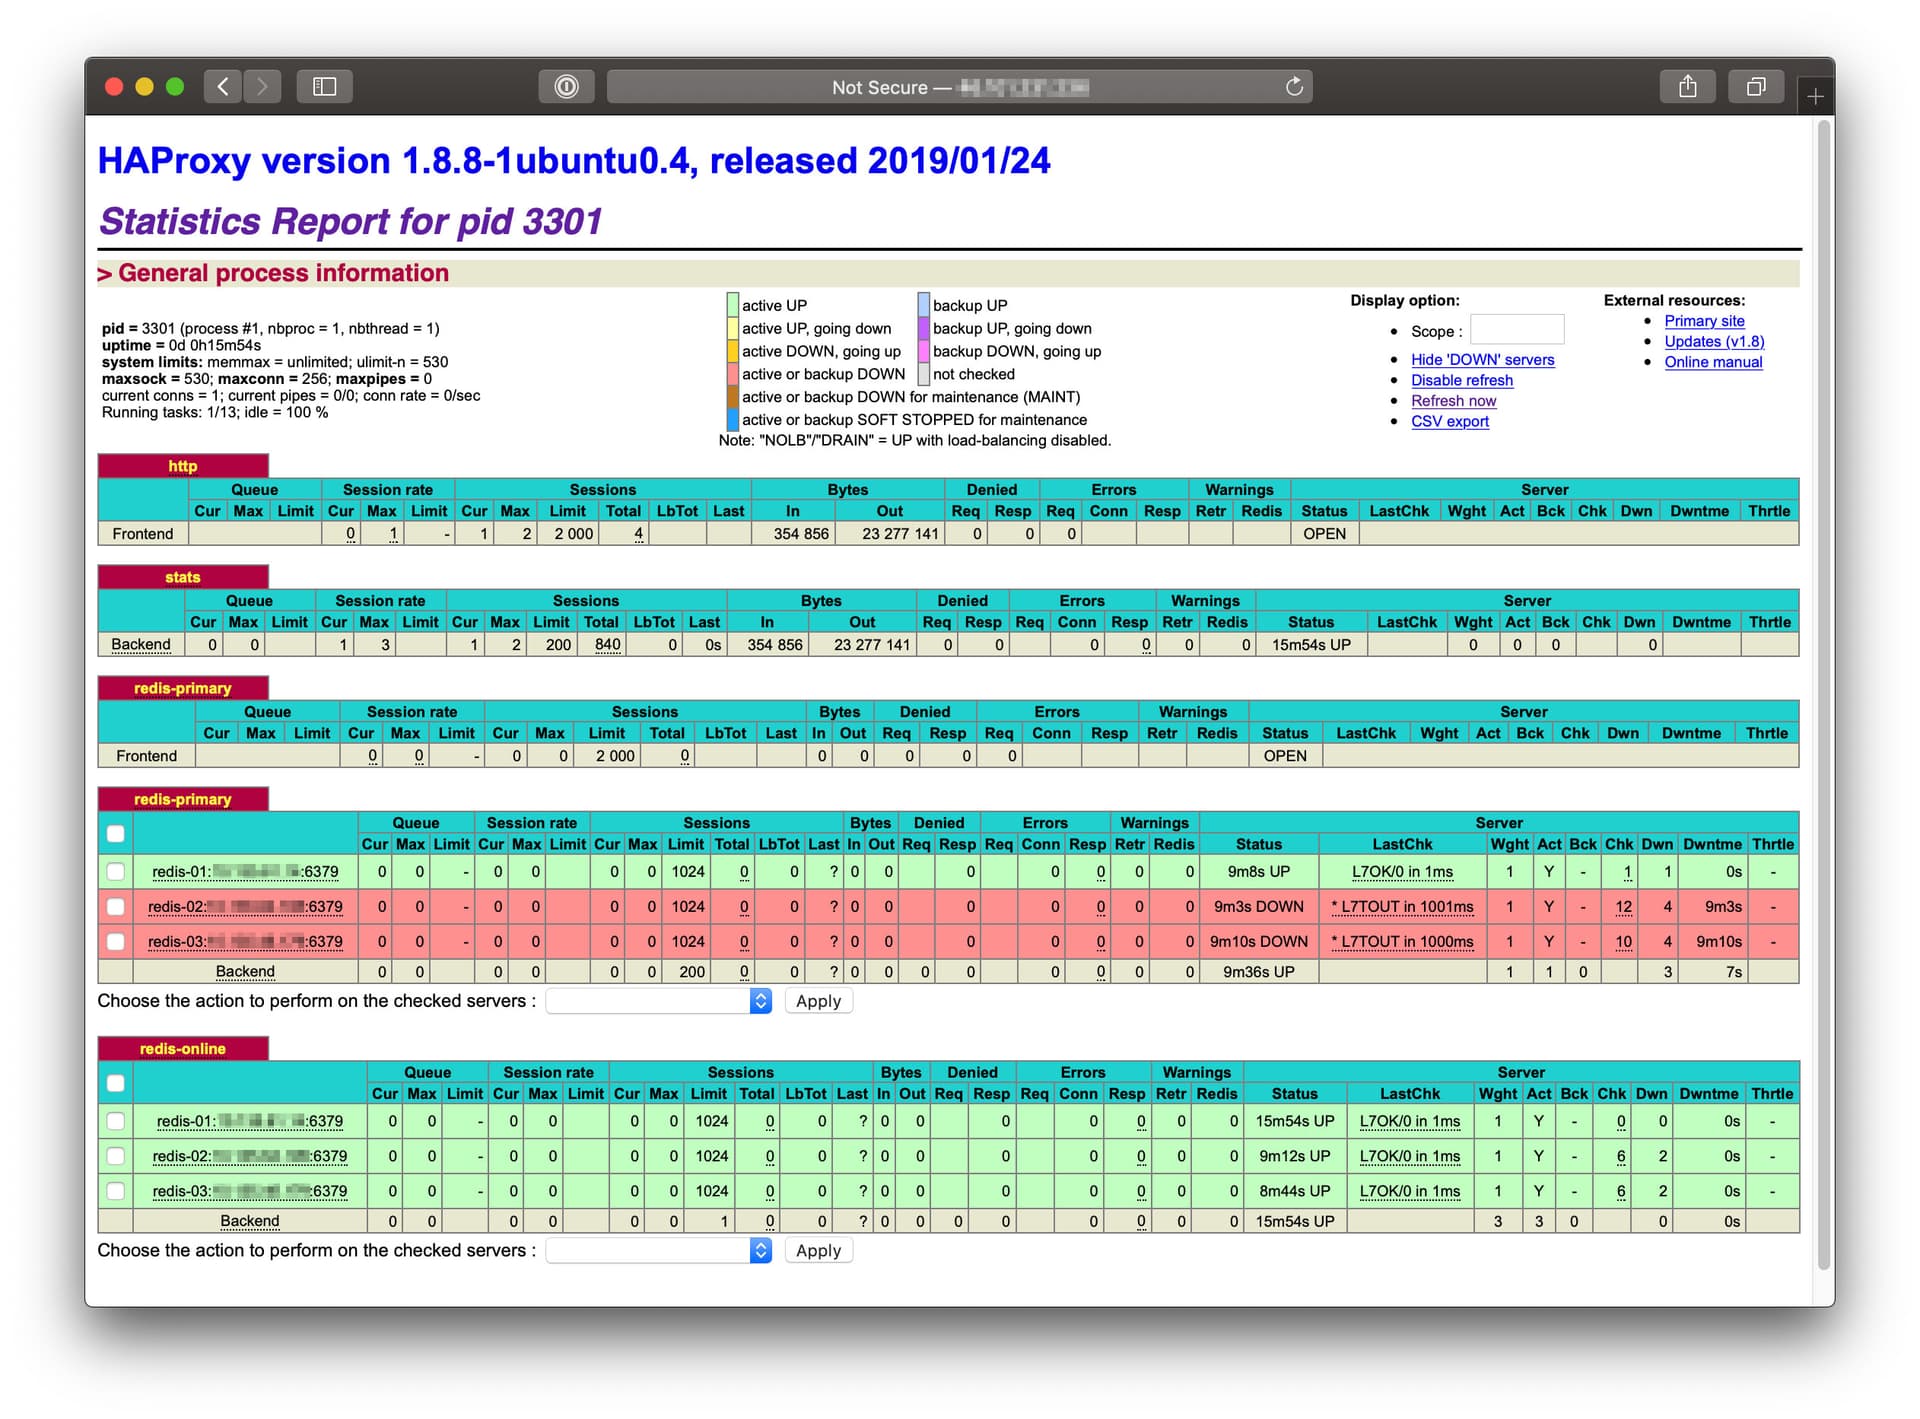Click the http proxy section header
Screen dimensions: 1920x1419
183,466
